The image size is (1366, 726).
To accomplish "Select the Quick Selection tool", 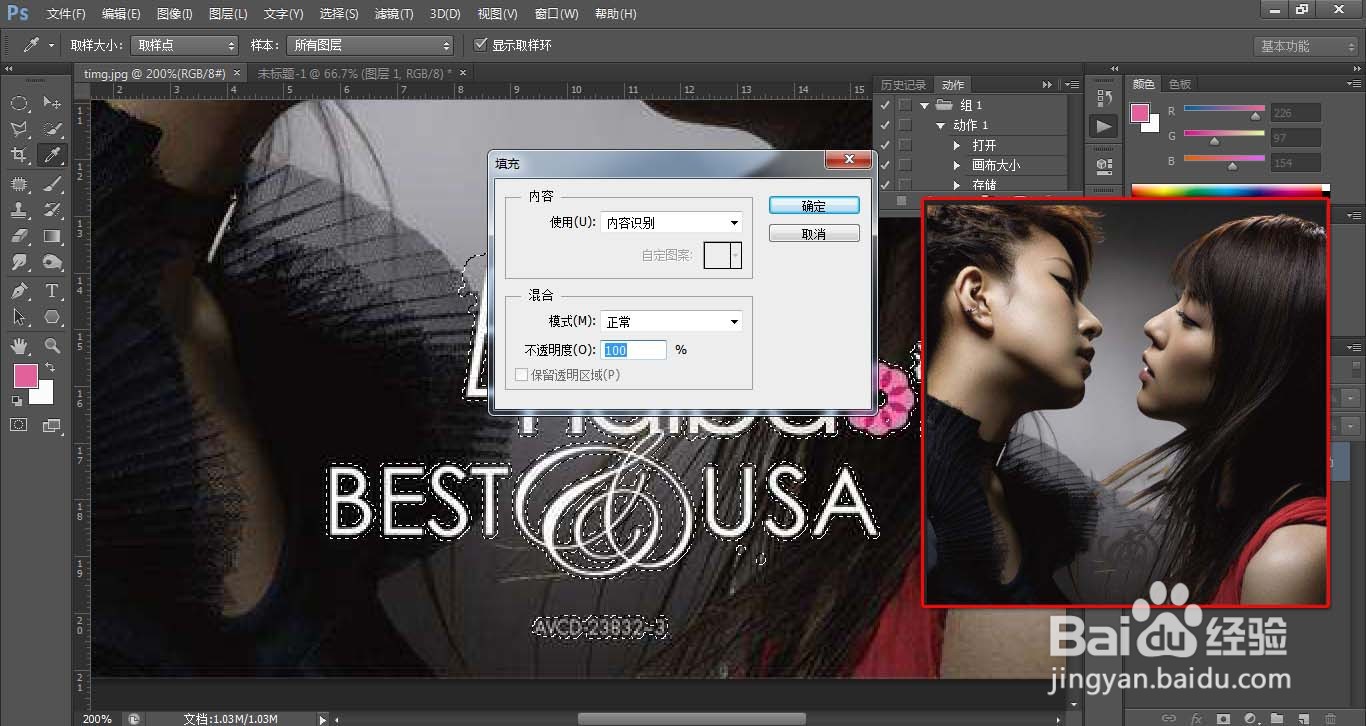I will [52, 129].
